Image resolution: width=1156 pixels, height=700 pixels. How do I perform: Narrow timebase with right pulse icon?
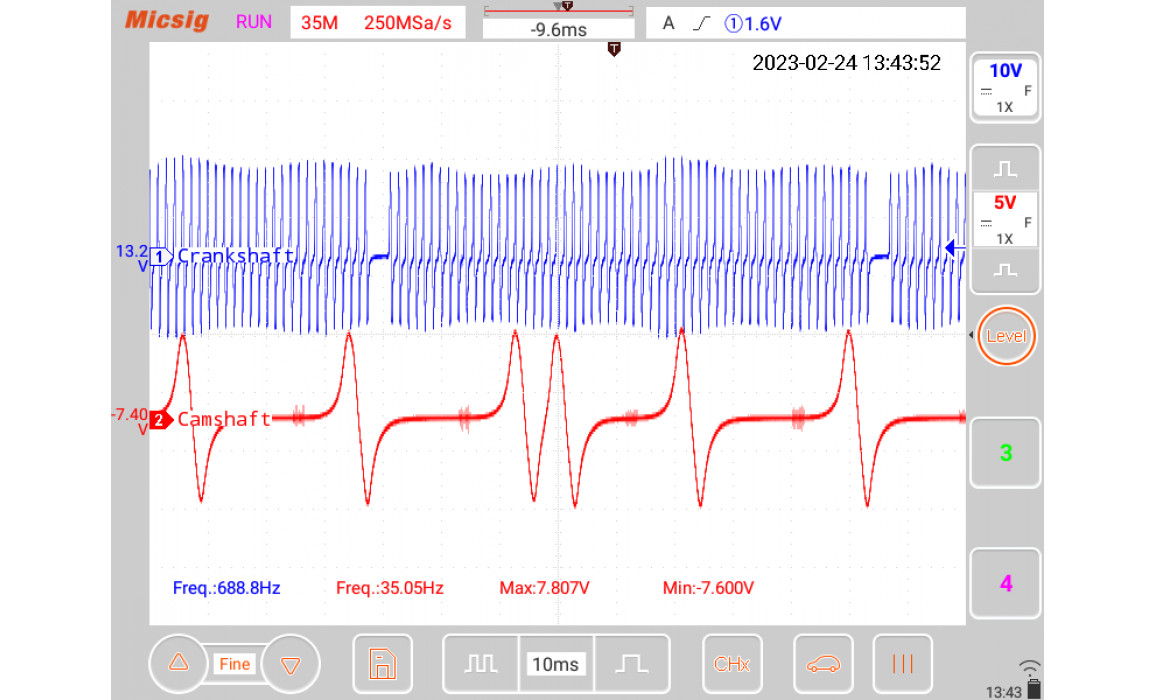click(x=631, y=664)
